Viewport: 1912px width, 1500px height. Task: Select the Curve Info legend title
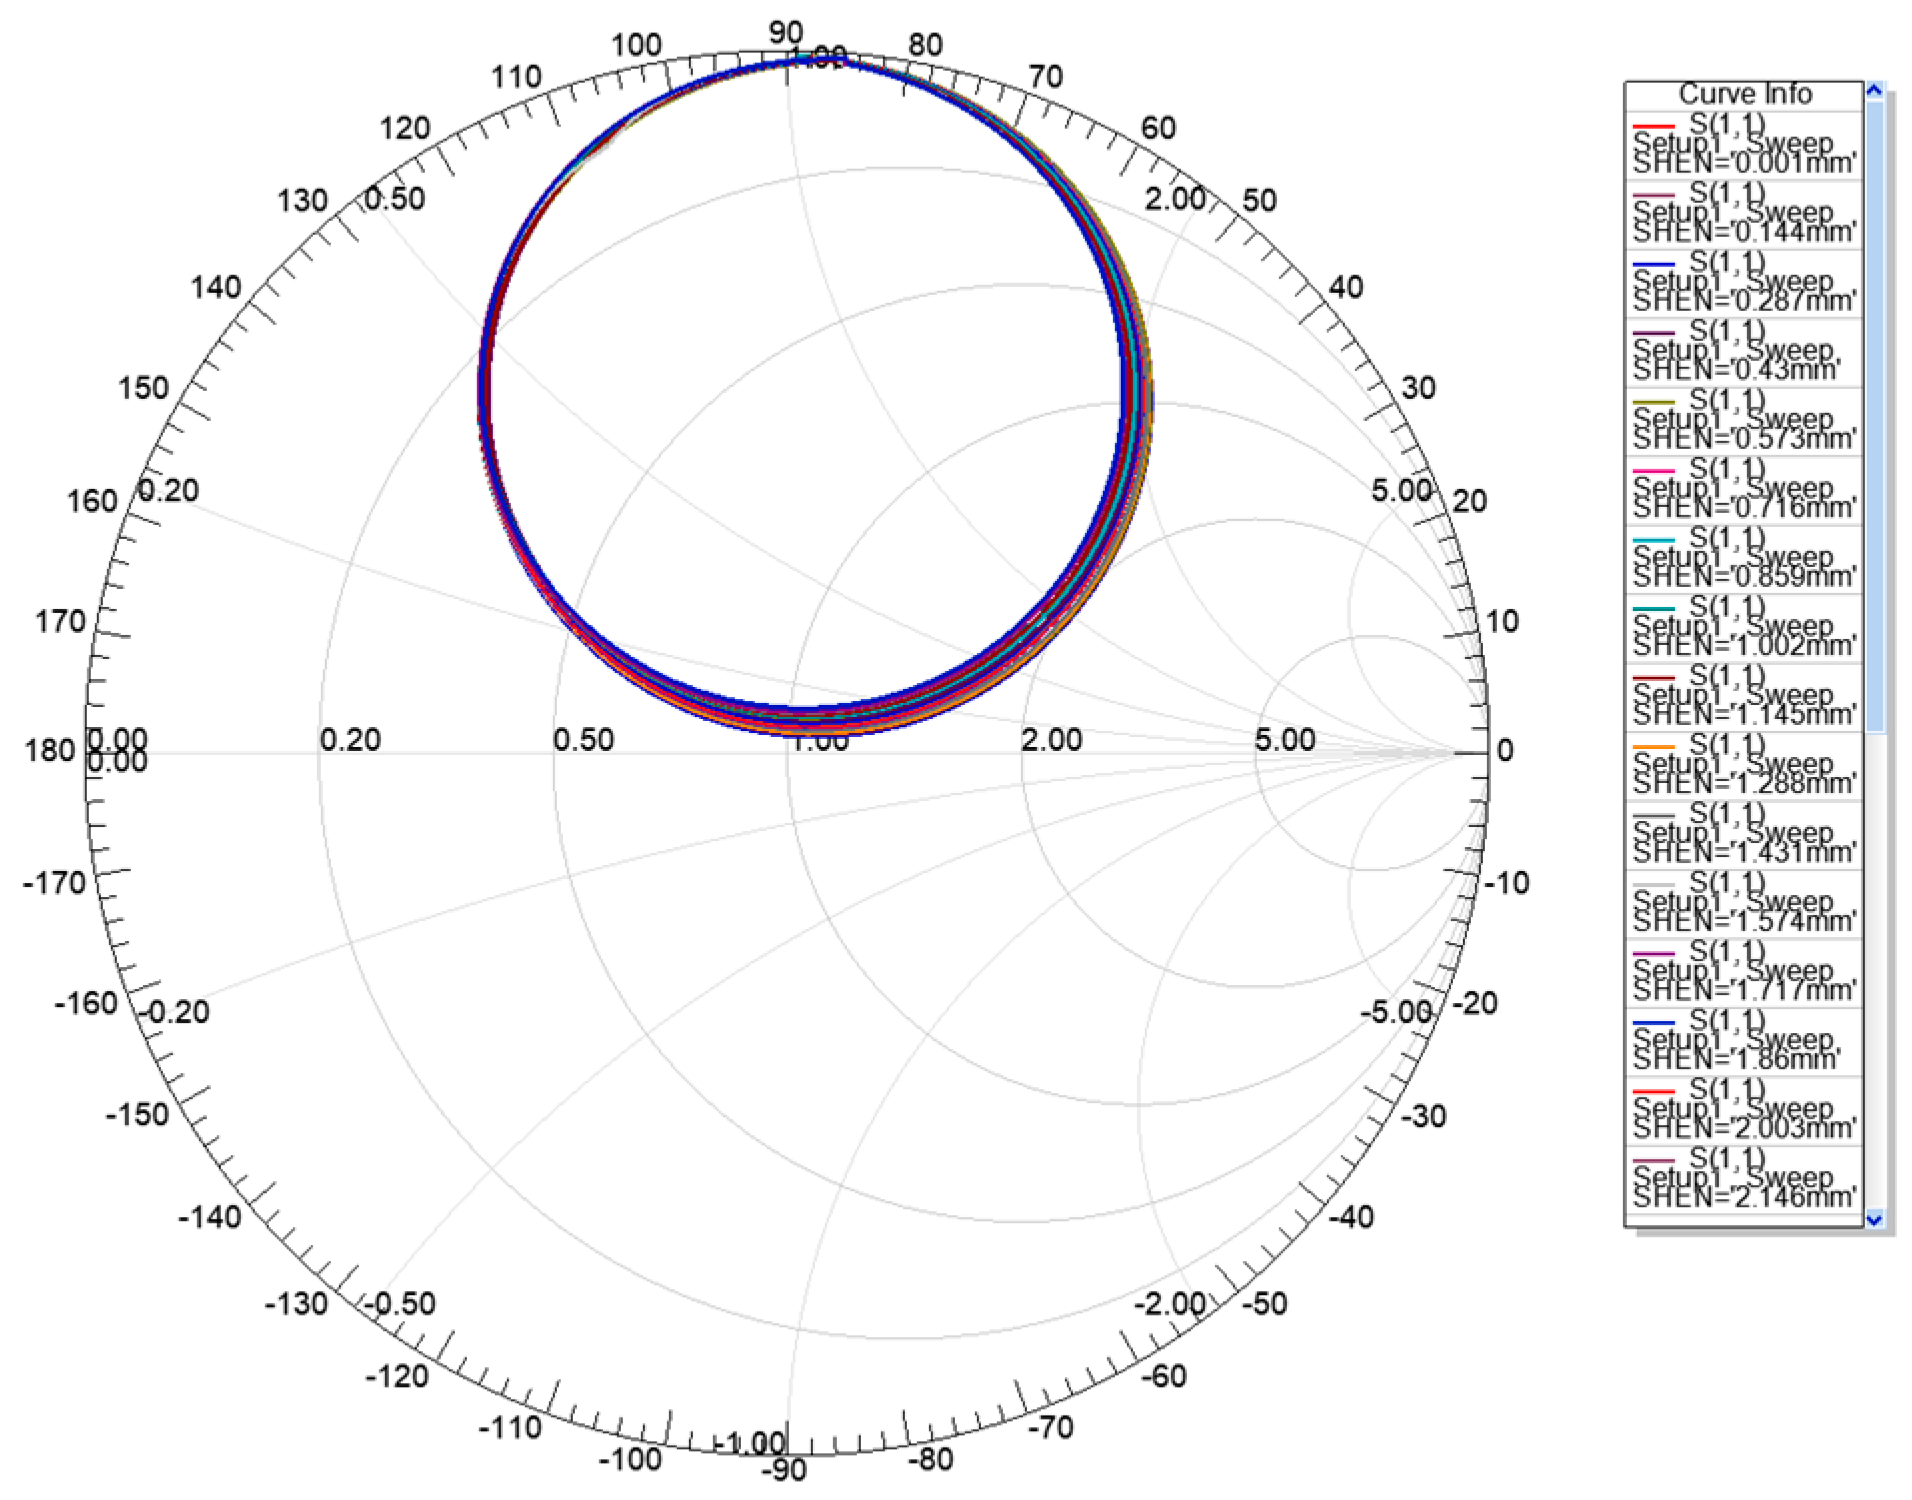[1745, 94]
